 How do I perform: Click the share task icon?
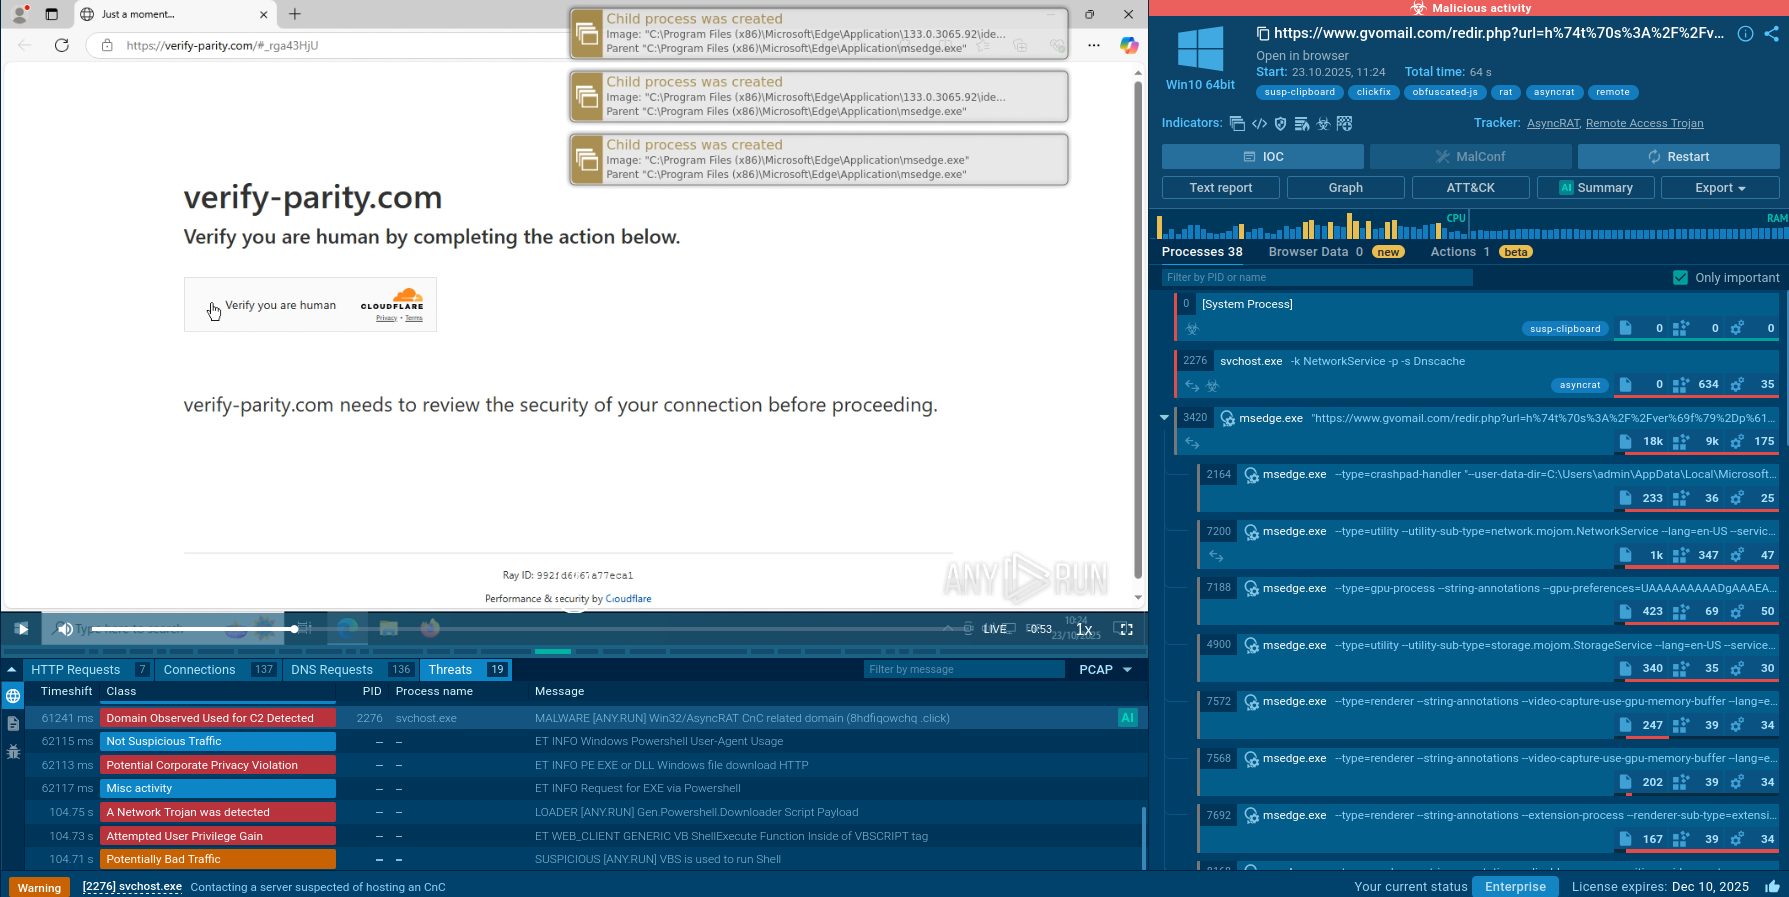point(1771,33)
